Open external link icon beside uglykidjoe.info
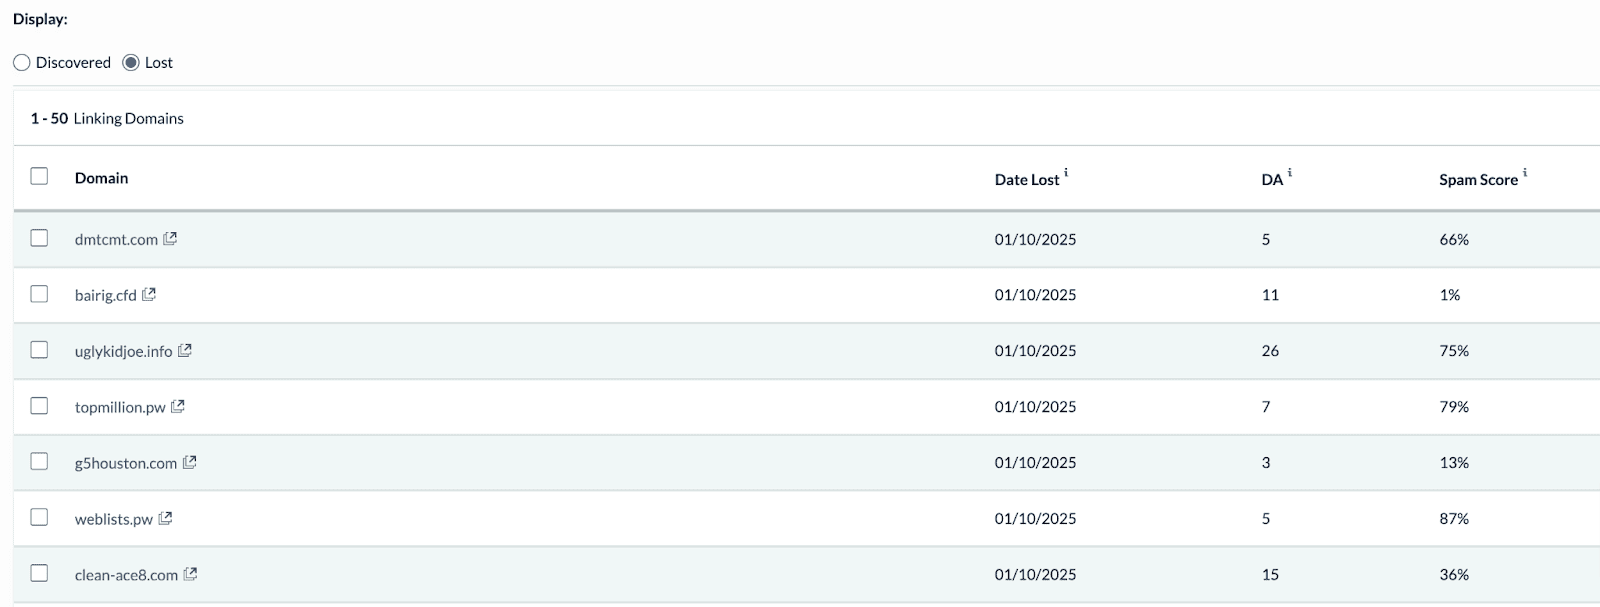The height and width of the screenshot is (607, 1600). coord(185,351)
